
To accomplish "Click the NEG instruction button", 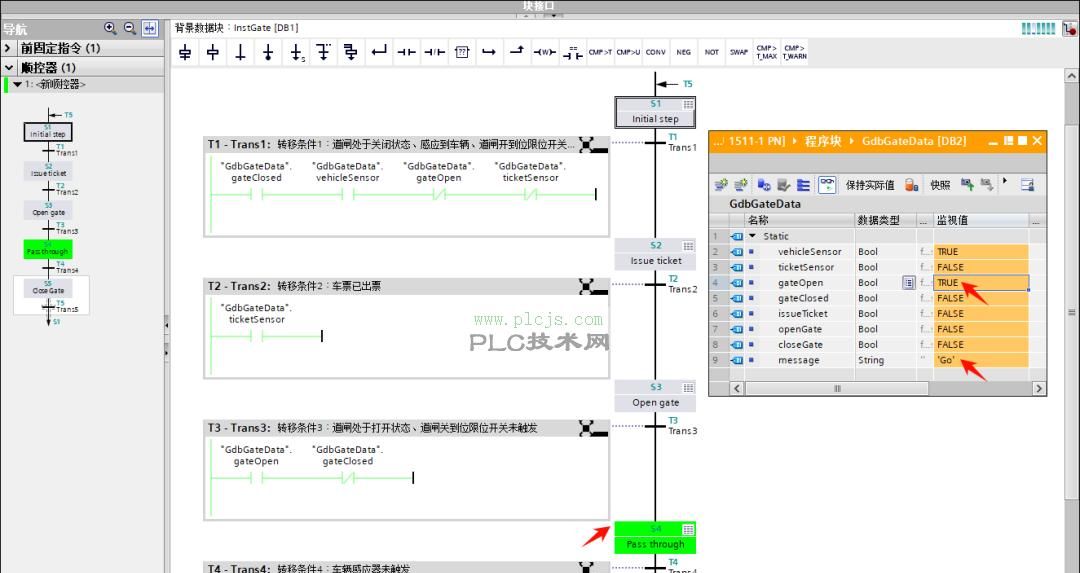I will pyautogui.click(x=683, y=52).
